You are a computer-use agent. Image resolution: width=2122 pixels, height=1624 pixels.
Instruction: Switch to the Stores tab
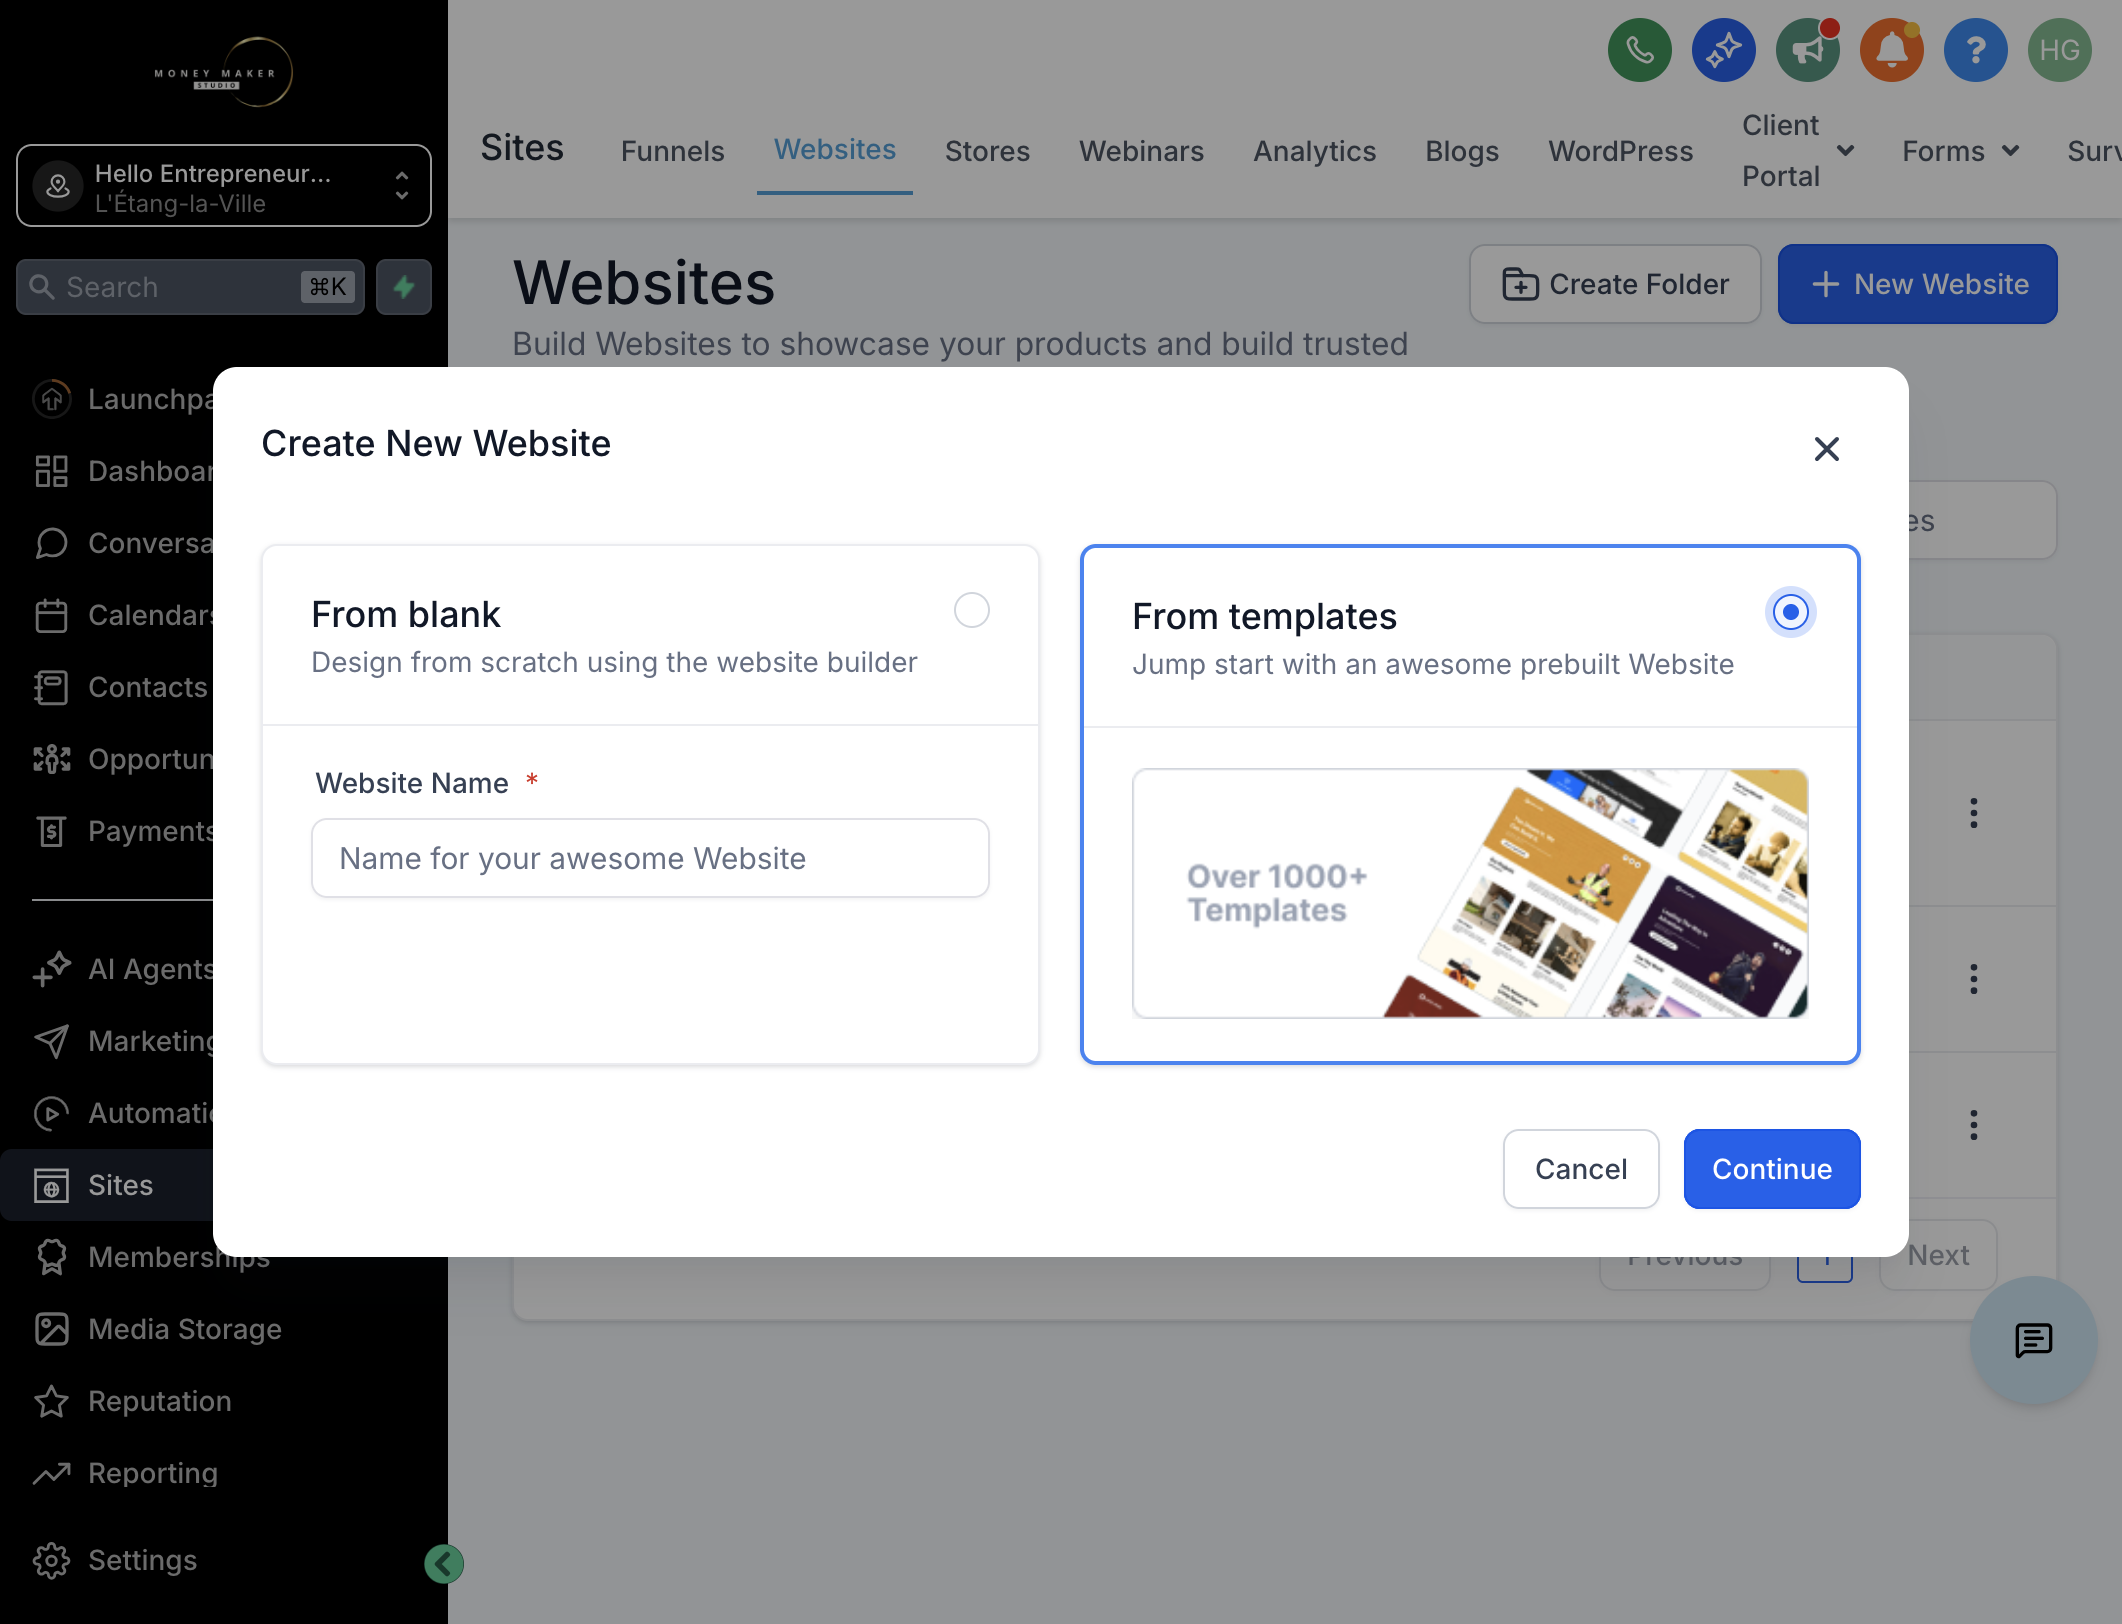[987, 151]
